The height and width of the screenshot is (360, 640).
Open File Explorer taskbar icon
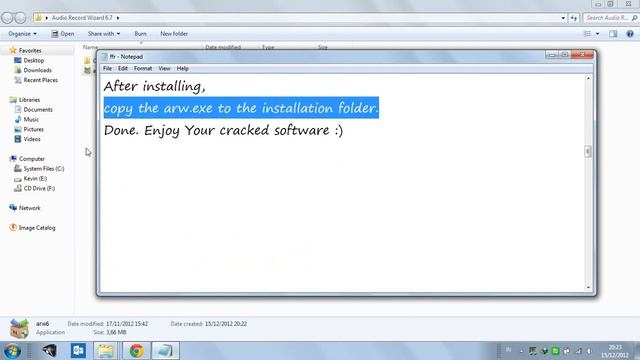pos(105,351)
